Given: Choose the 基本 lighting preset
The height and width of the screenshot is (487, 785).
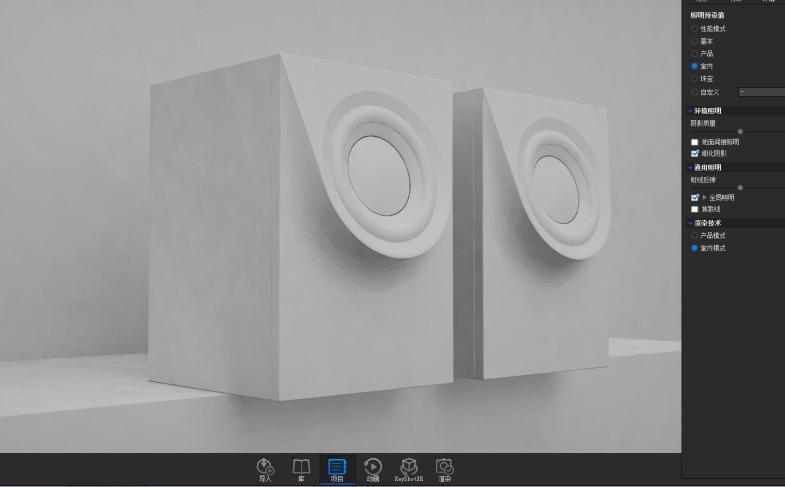Looking at the screenshot, I should pos(694,41).
